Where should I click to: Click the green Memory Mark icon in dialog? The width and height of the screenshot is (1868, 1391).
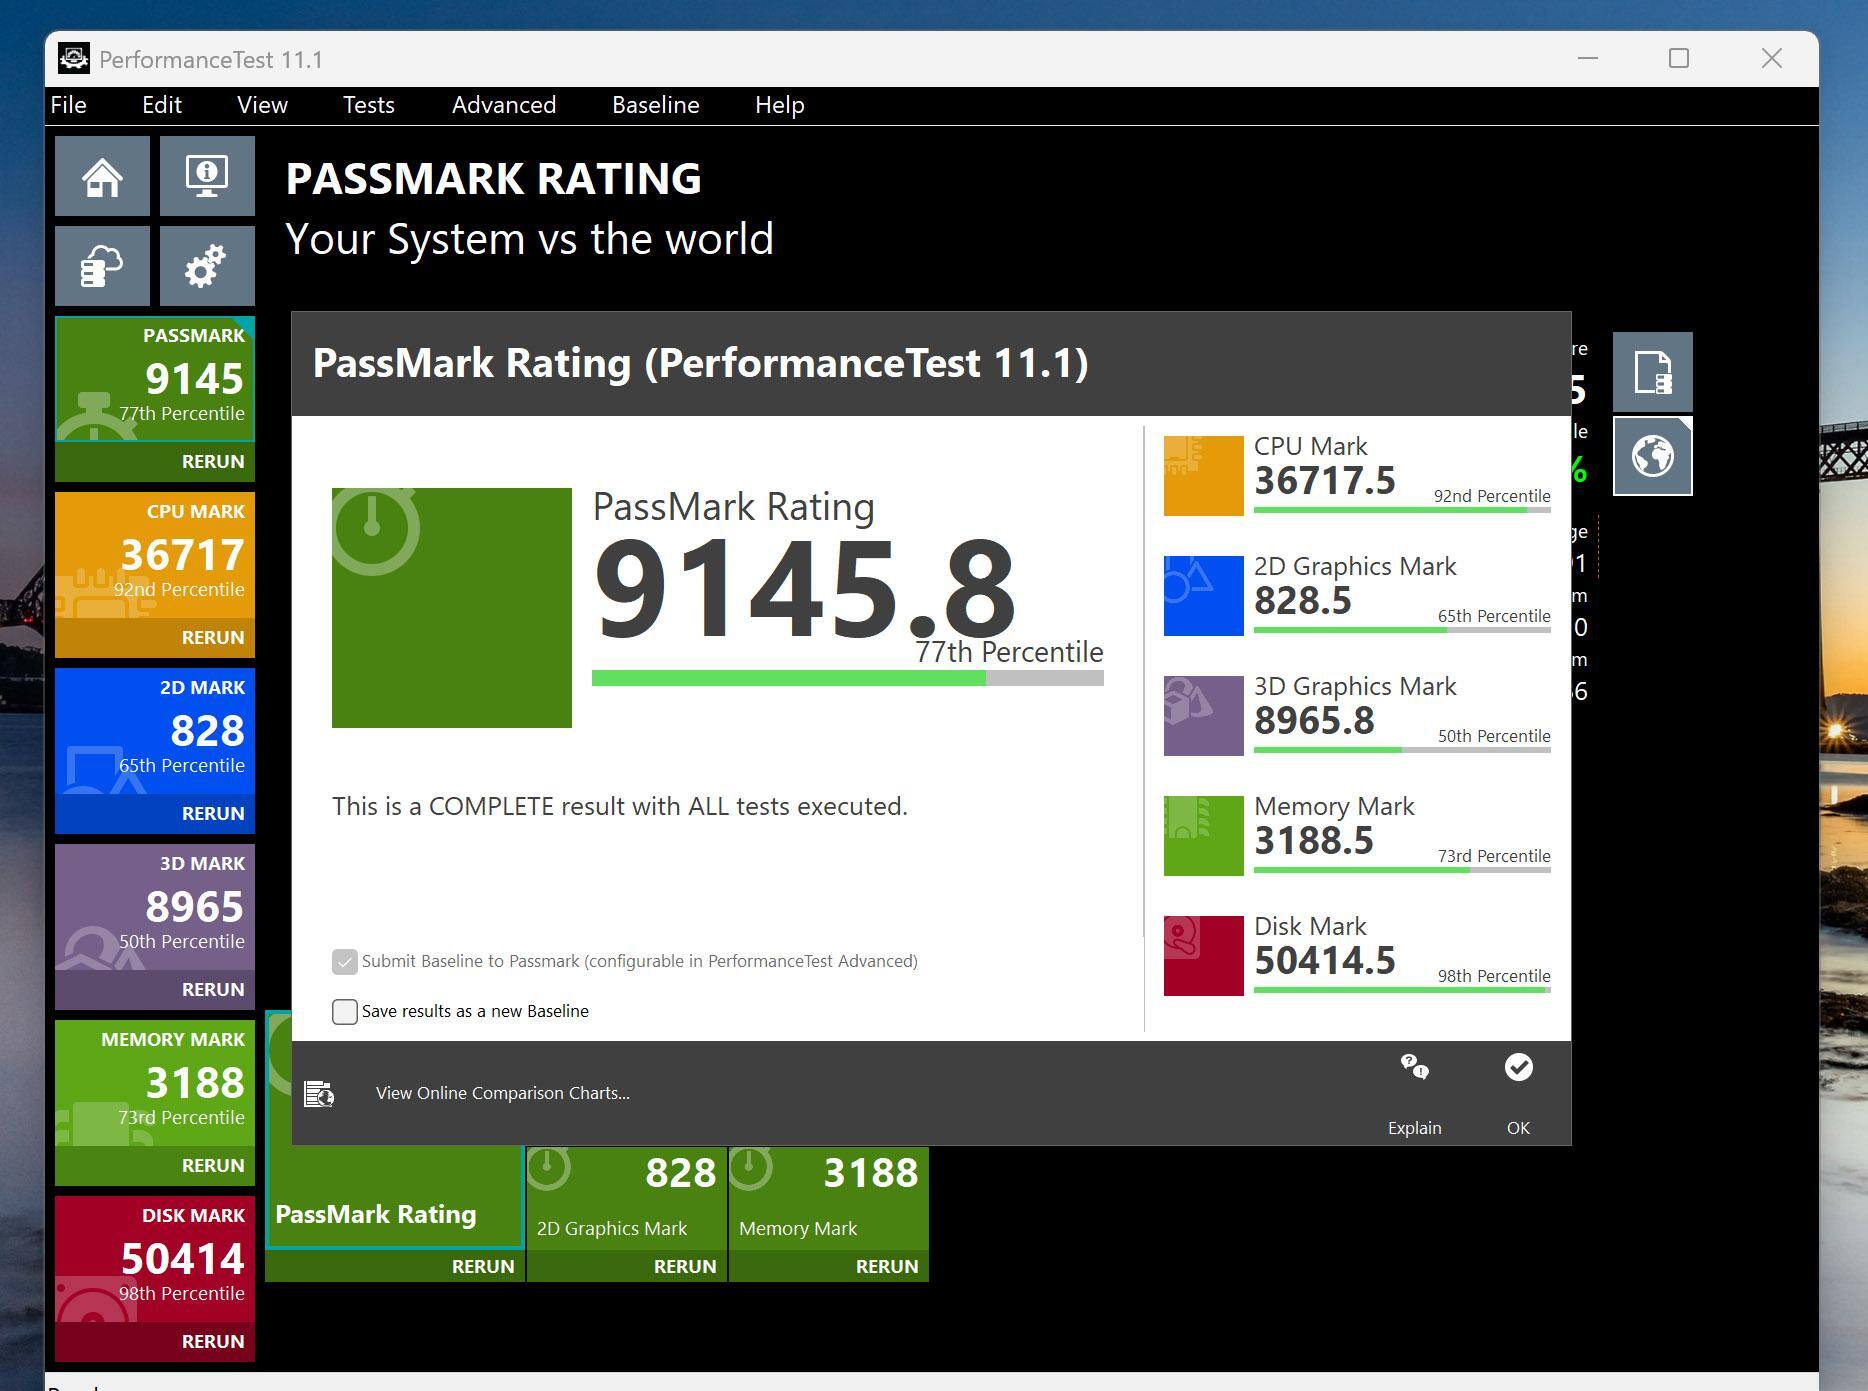(x=1204, y=836)
